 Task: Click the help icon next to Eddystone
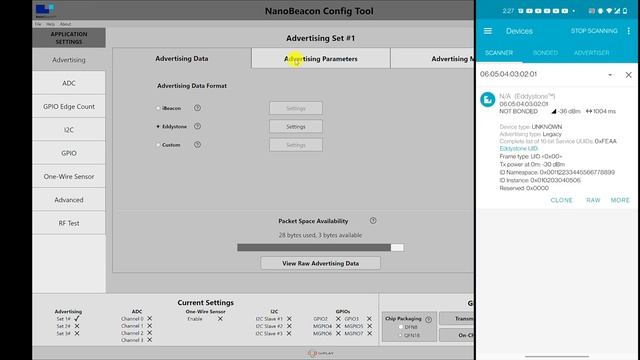click(197, 126)
